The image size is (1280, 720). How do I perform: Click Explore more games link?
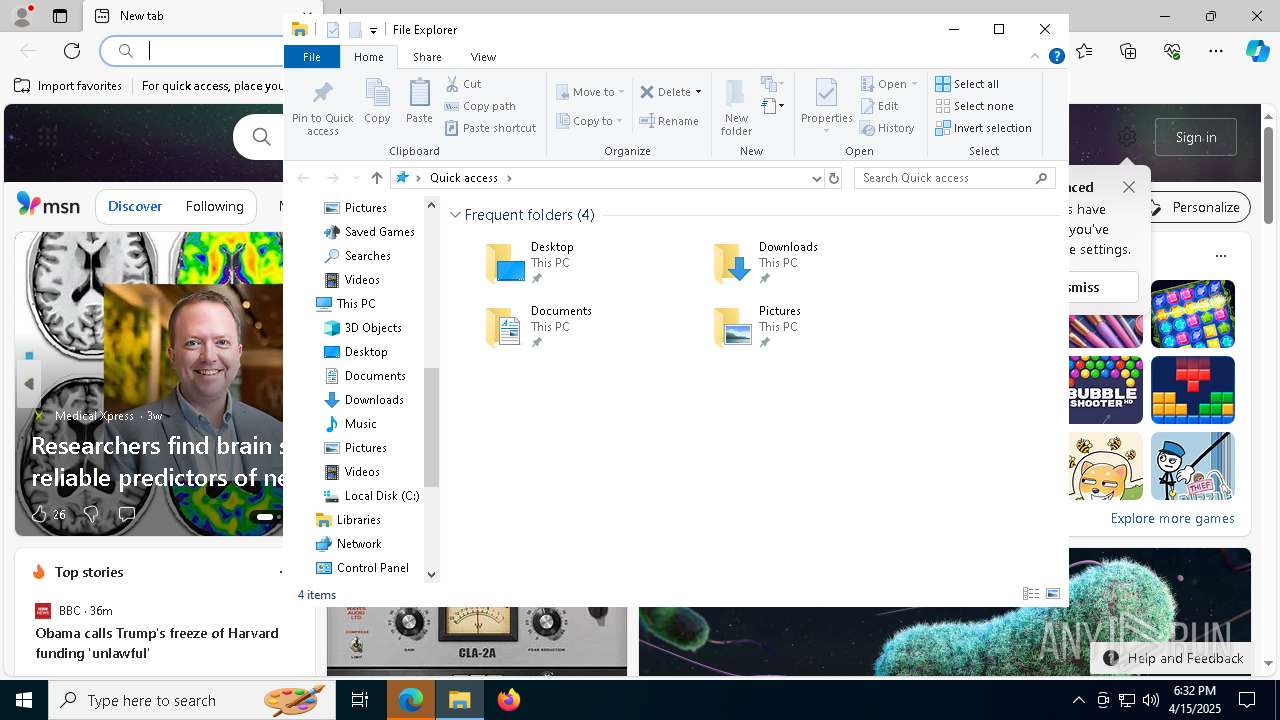click(1172, 519)
